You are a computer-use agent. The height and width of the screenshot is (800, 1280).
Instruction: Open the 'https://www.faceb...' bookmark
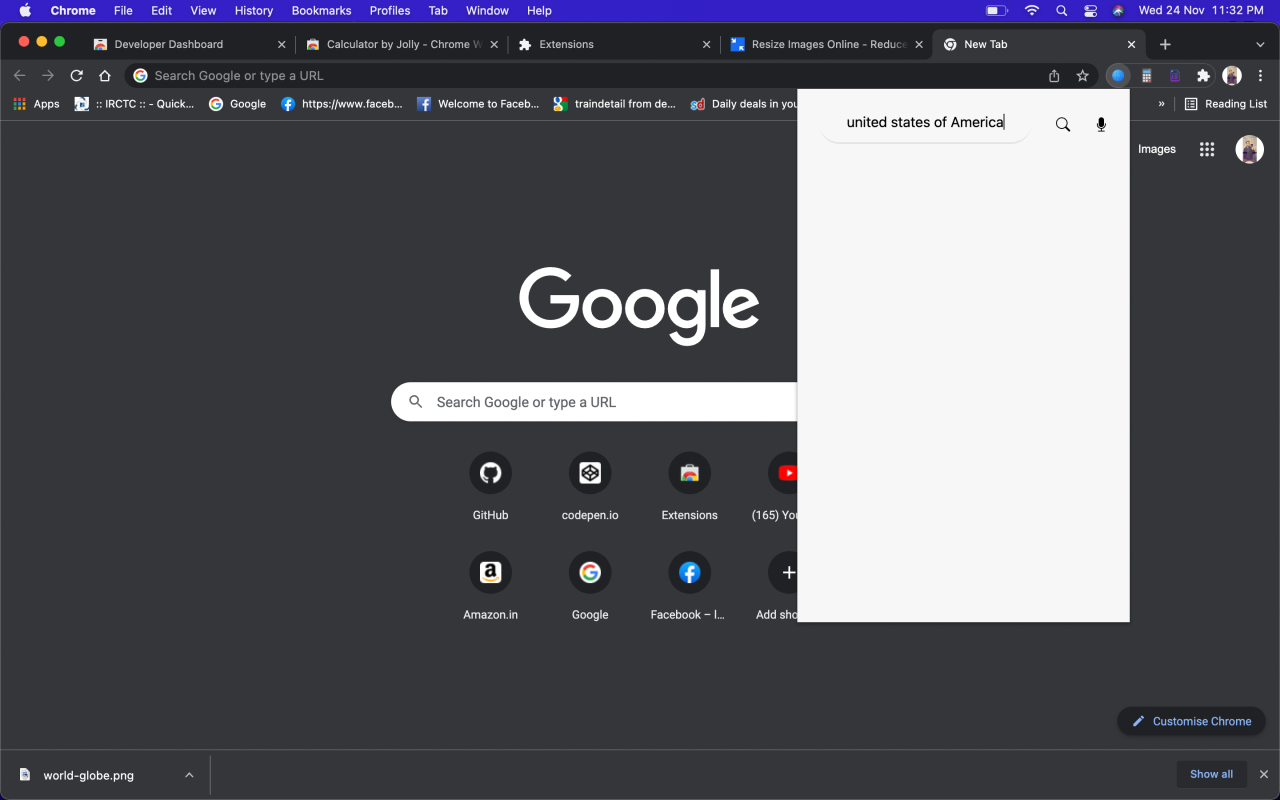pos(341,104)
